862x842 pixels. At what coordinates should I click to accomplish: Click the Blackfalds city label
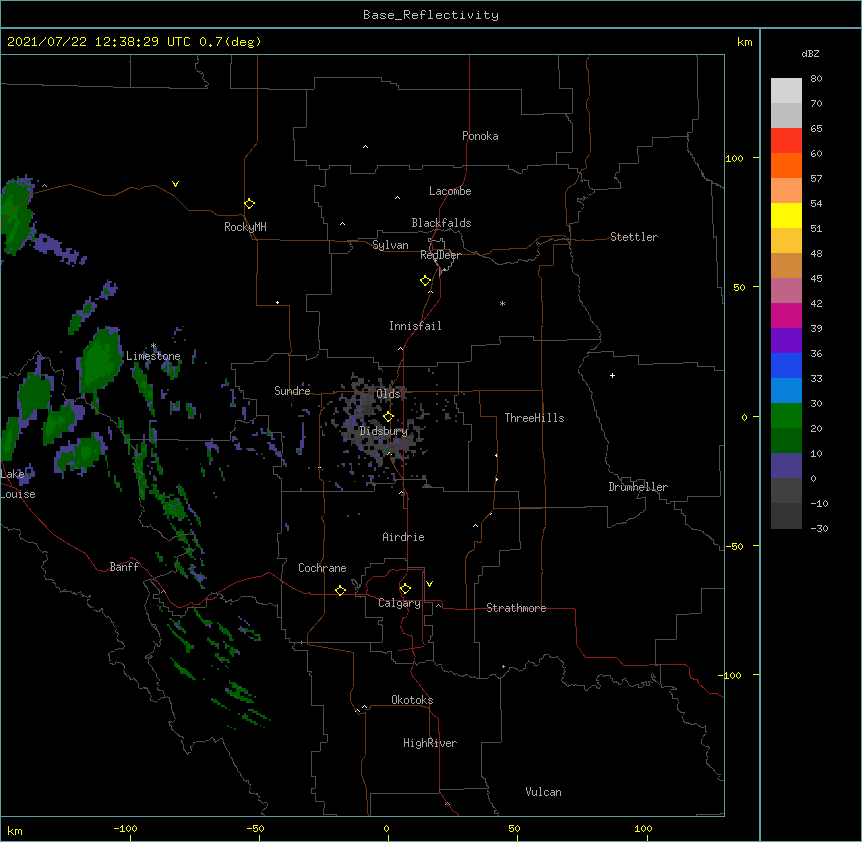pyautogui.click(x=441, y=223)
